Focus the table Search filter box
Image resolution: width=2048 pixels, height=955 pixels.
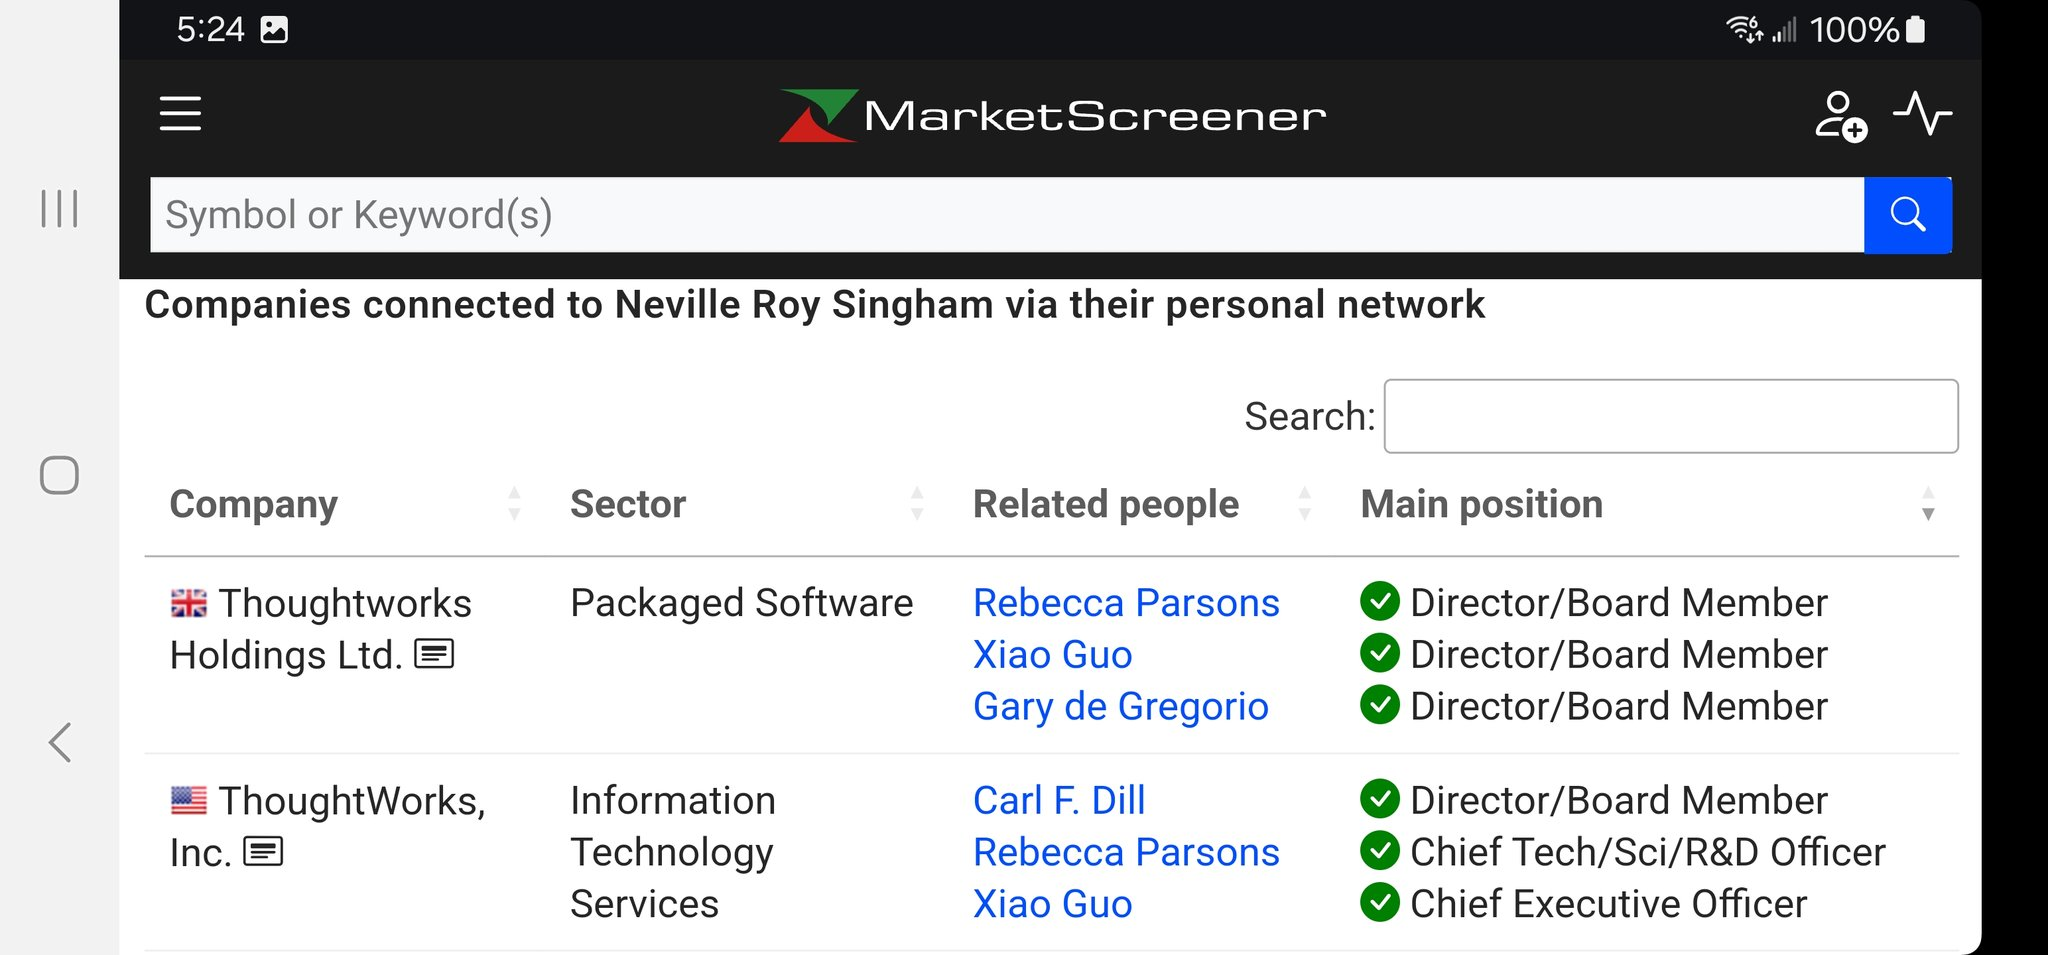[x=1670, y=416]
